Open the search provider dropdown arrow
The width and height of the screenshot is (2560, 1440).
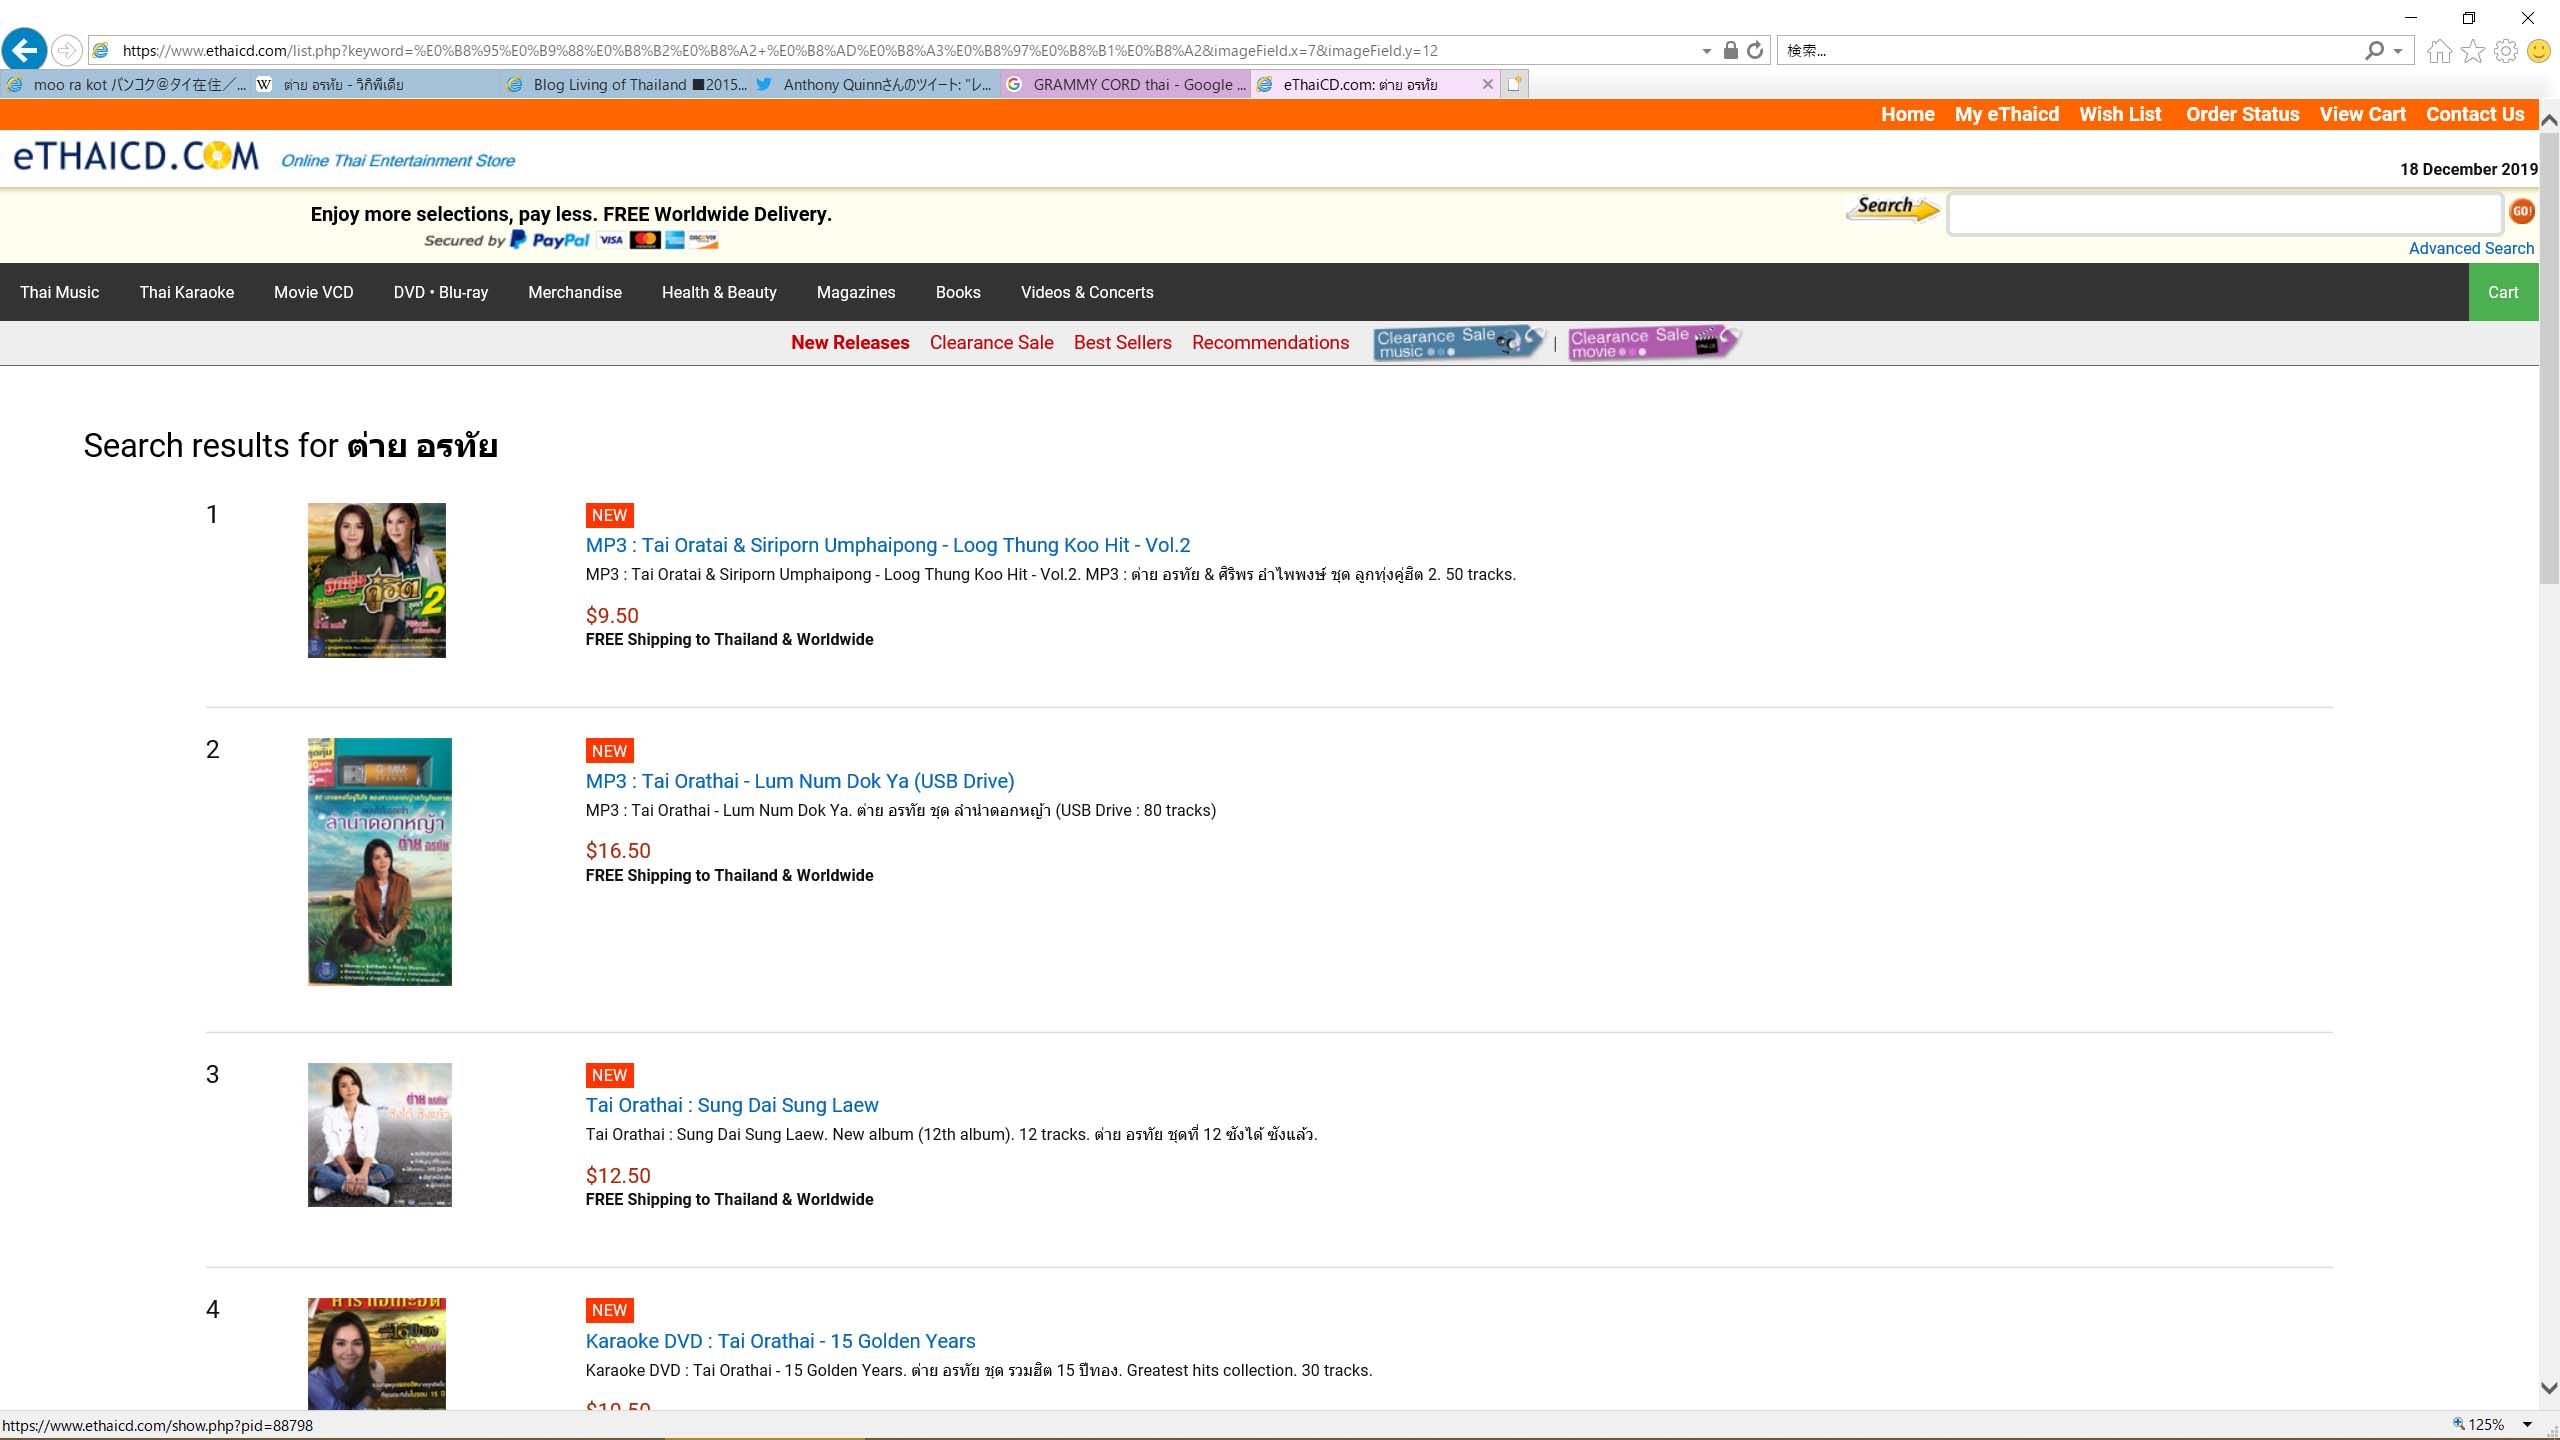(2398, 51)
